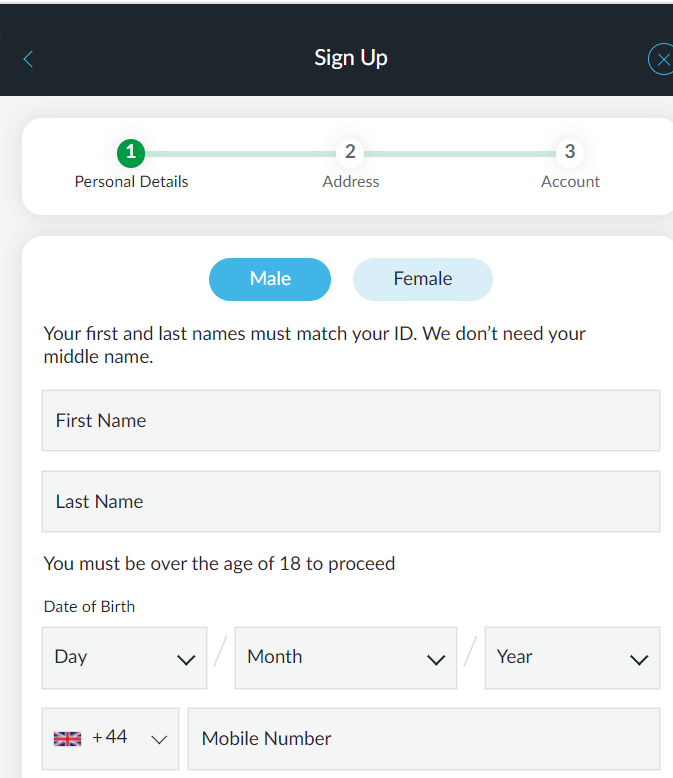The width and height of the screenshot is (673, 778).
Task: Select the Male gender option
Action: 270,279
